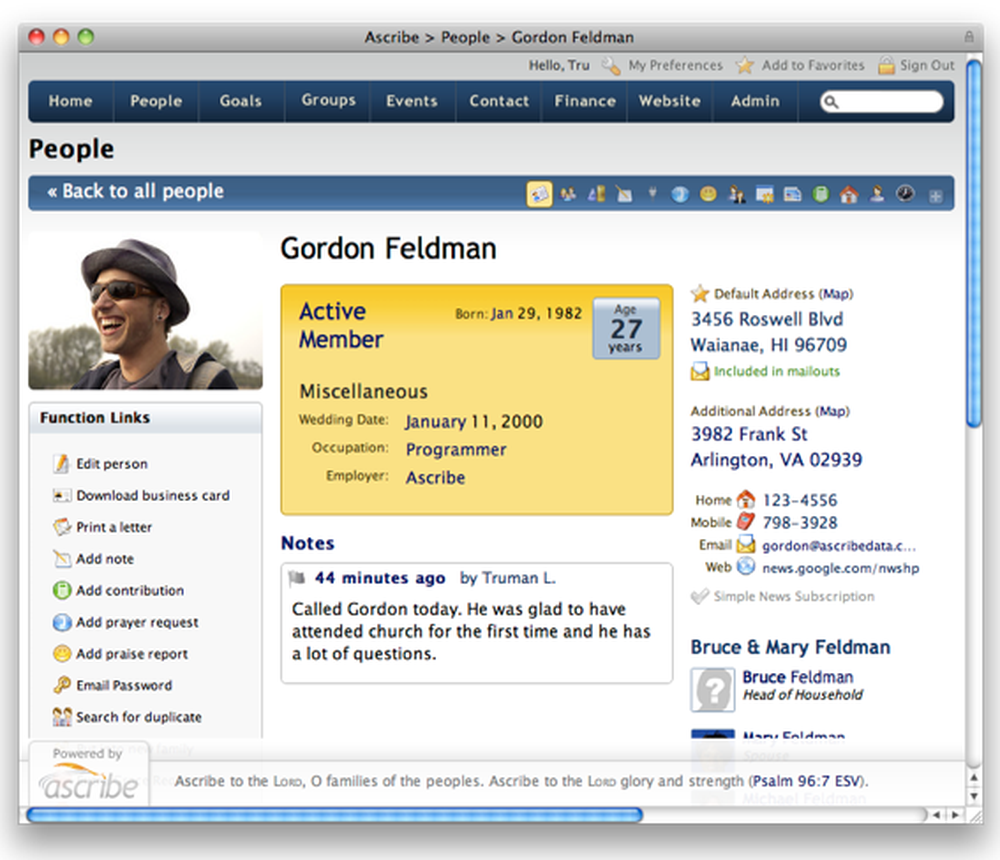
Task: Click the Add contribution link
Action: 130,591
